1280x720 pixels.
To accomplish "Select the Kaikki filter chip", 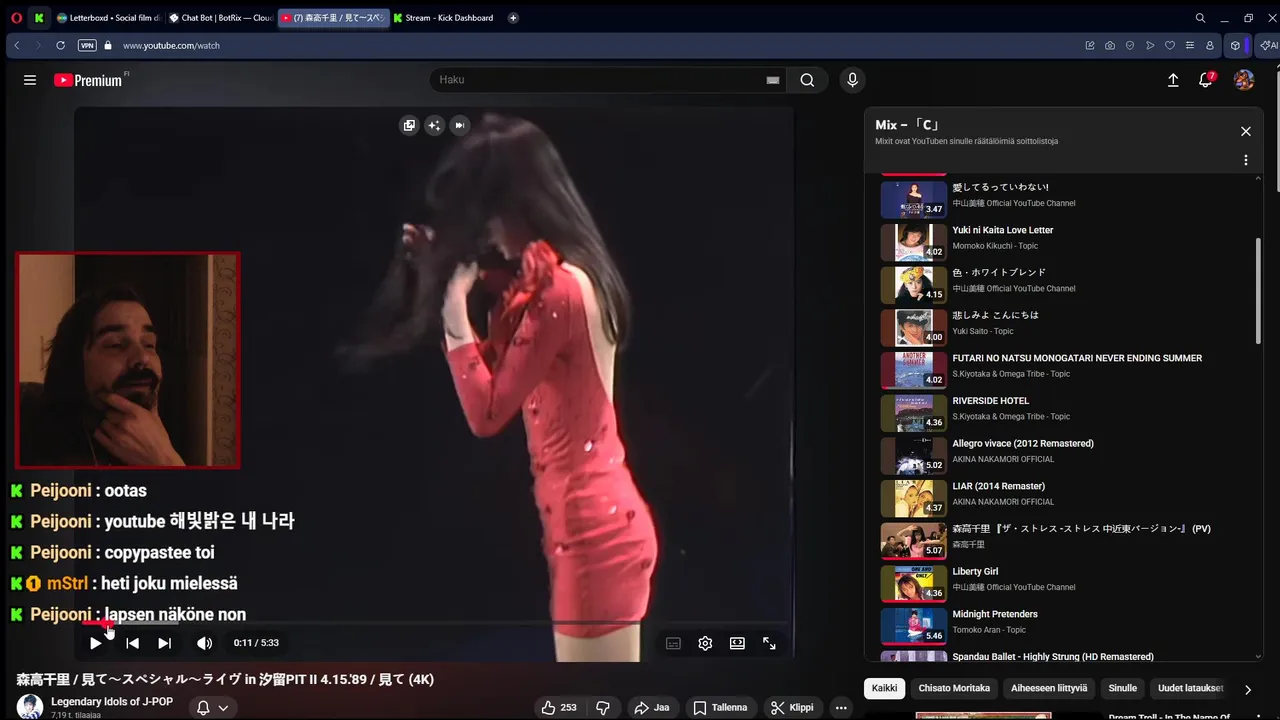I will 884,688.
